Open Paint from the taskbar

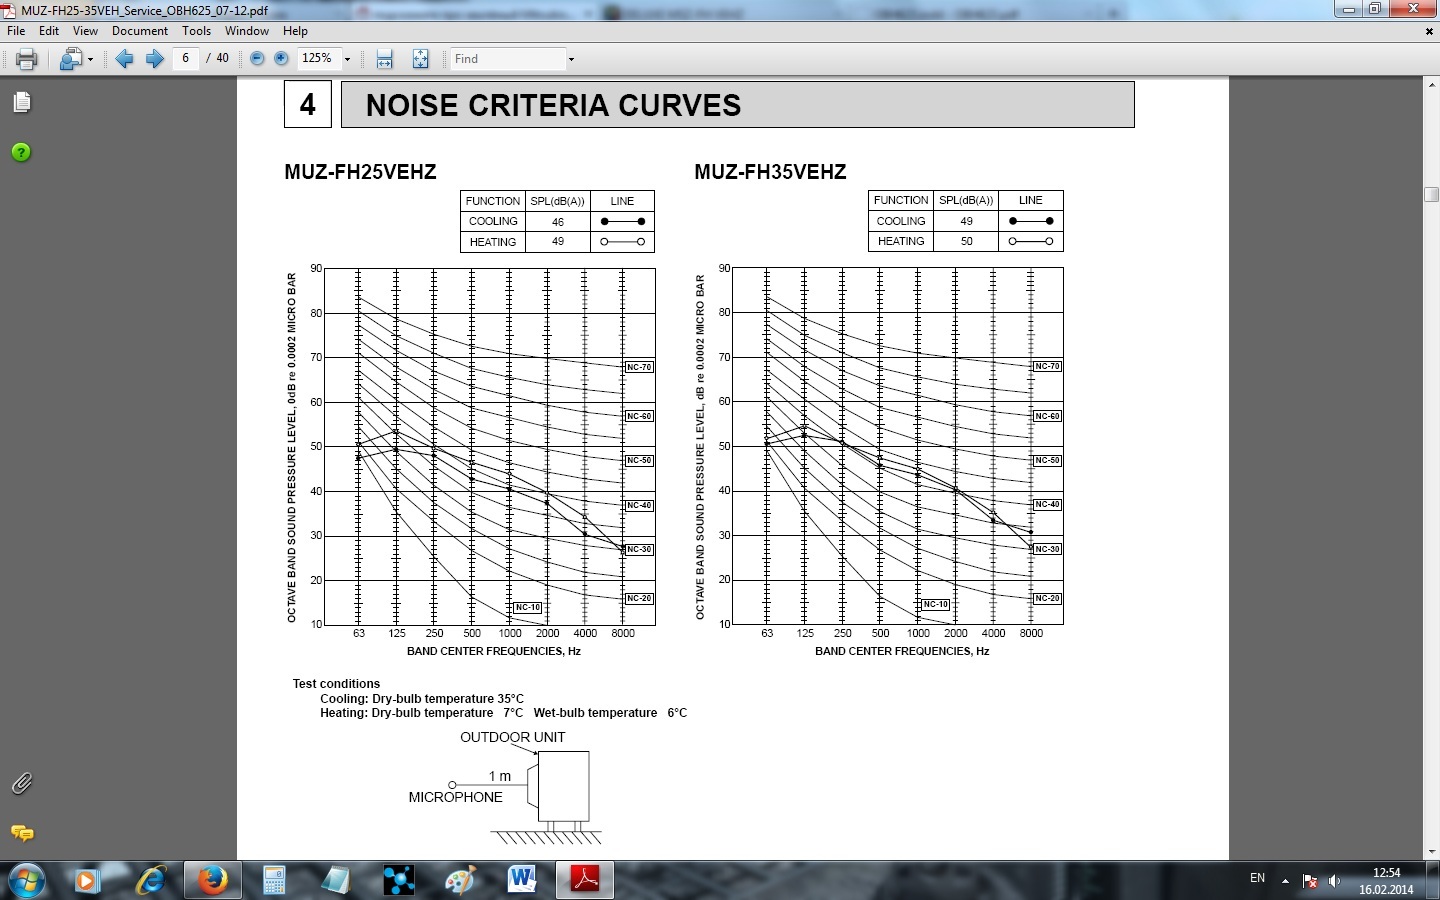[460, 881]
